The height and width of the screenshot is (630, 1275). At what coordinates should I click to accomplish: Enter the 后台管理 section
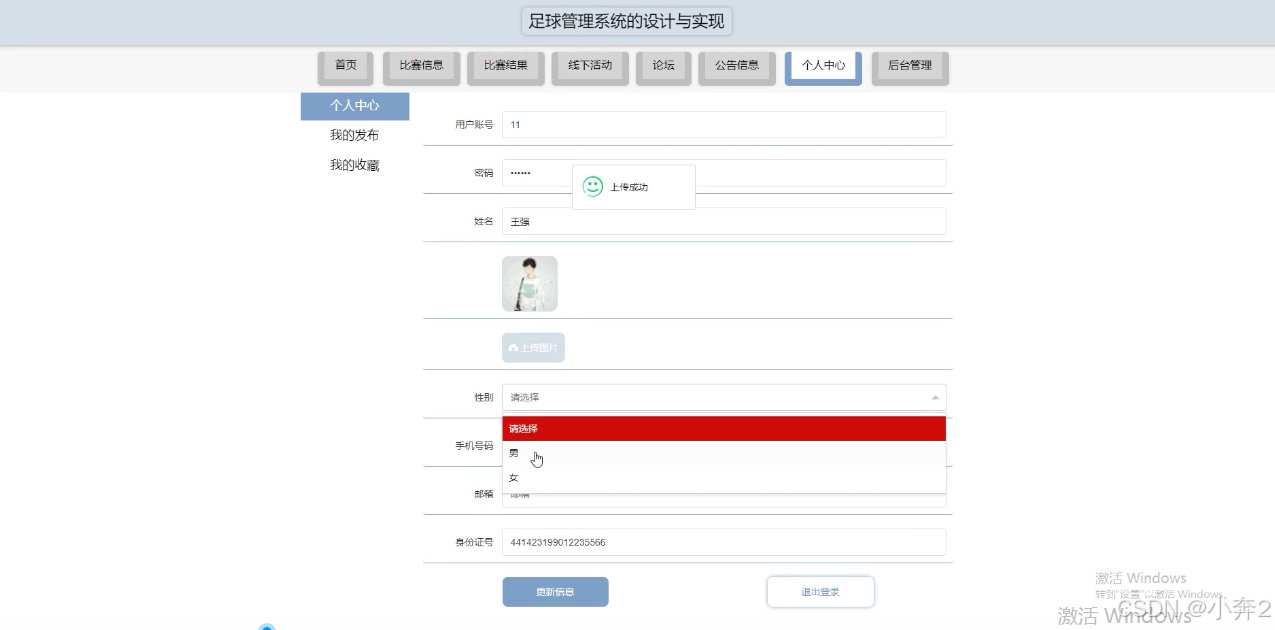click(909, 66)
